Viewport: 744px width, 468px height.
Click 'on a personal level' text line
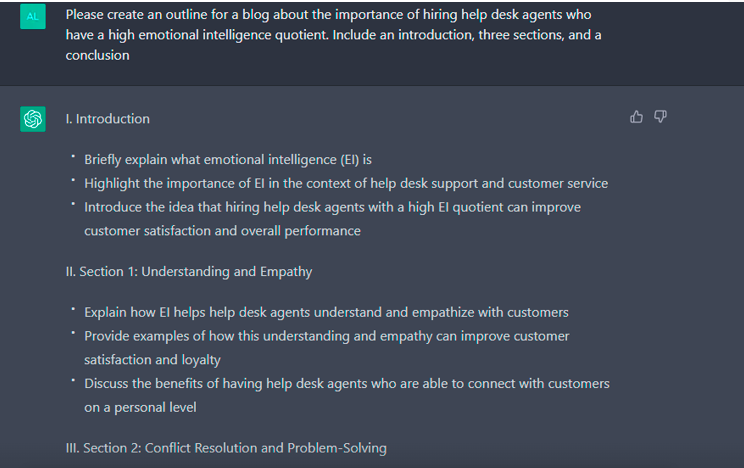pos(140,407)
